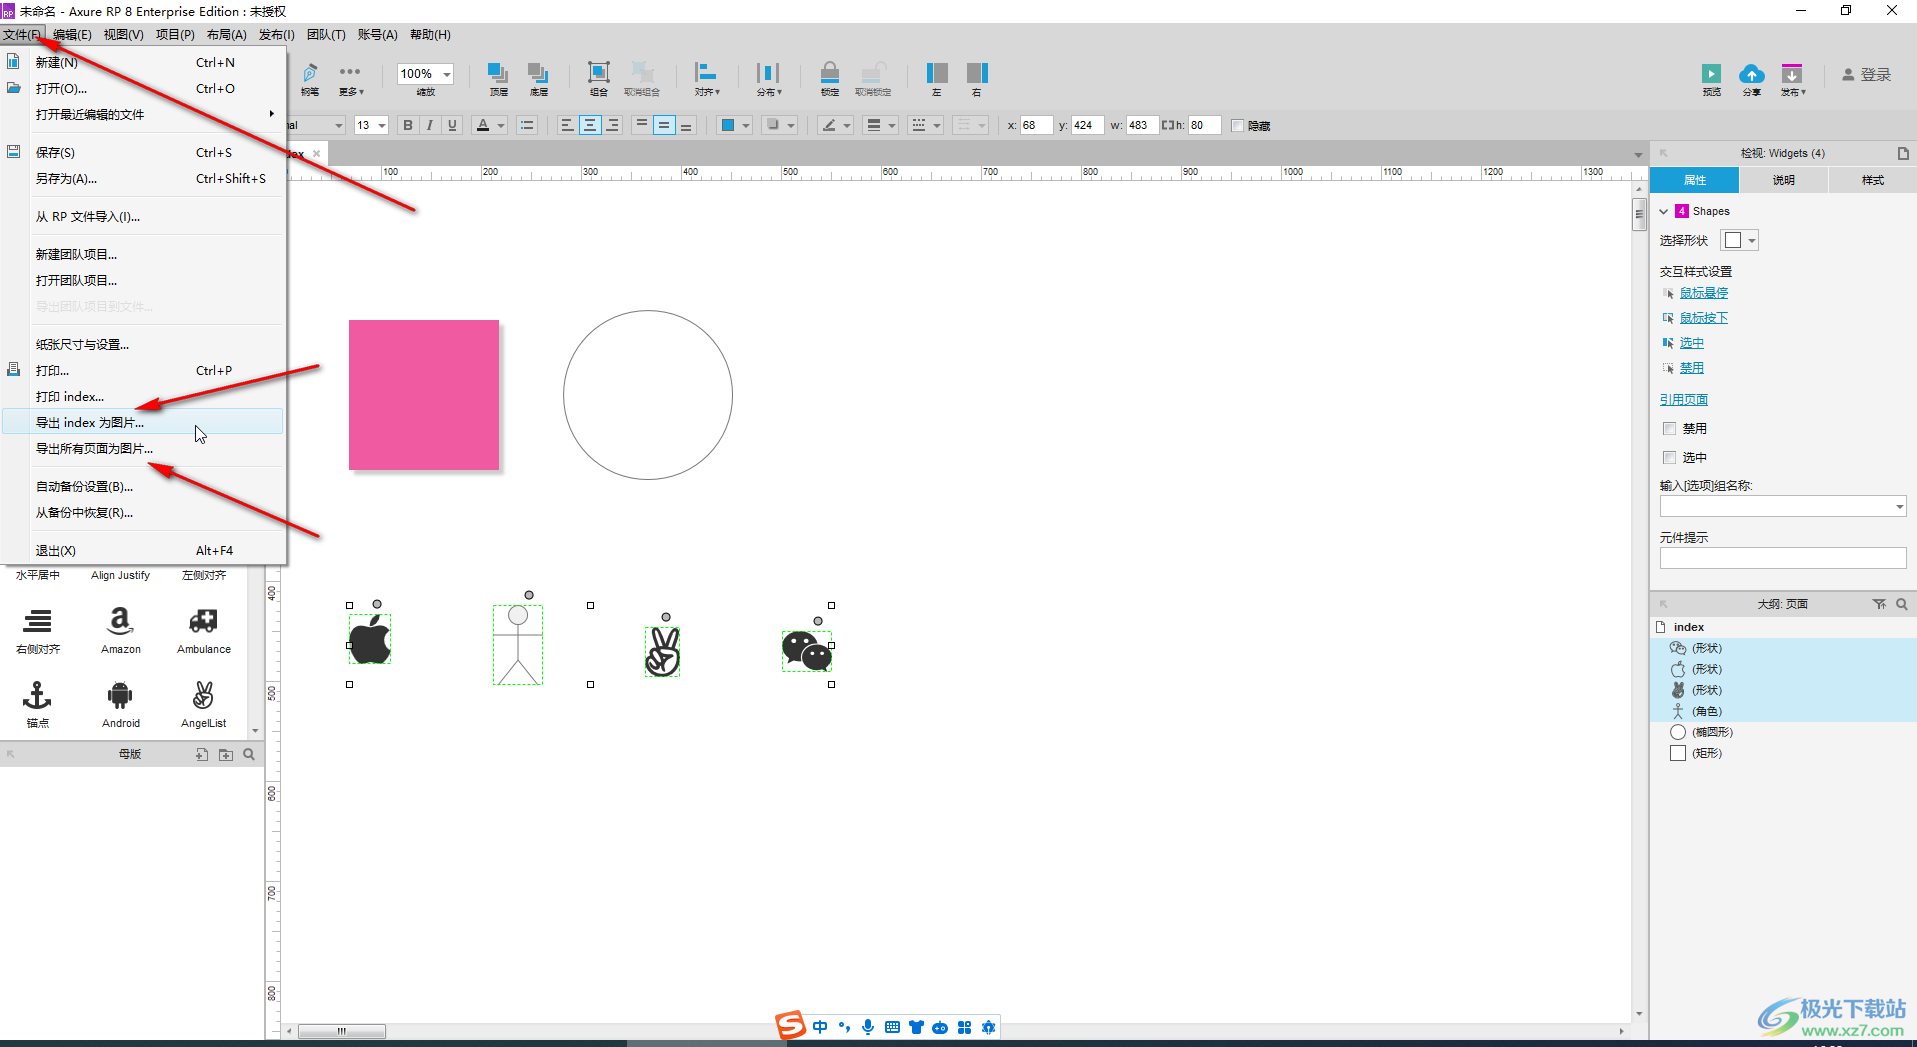Align text to top vertically
Image resolution: width=1917 pixels, height=1047 pixels.
point(642,125)
